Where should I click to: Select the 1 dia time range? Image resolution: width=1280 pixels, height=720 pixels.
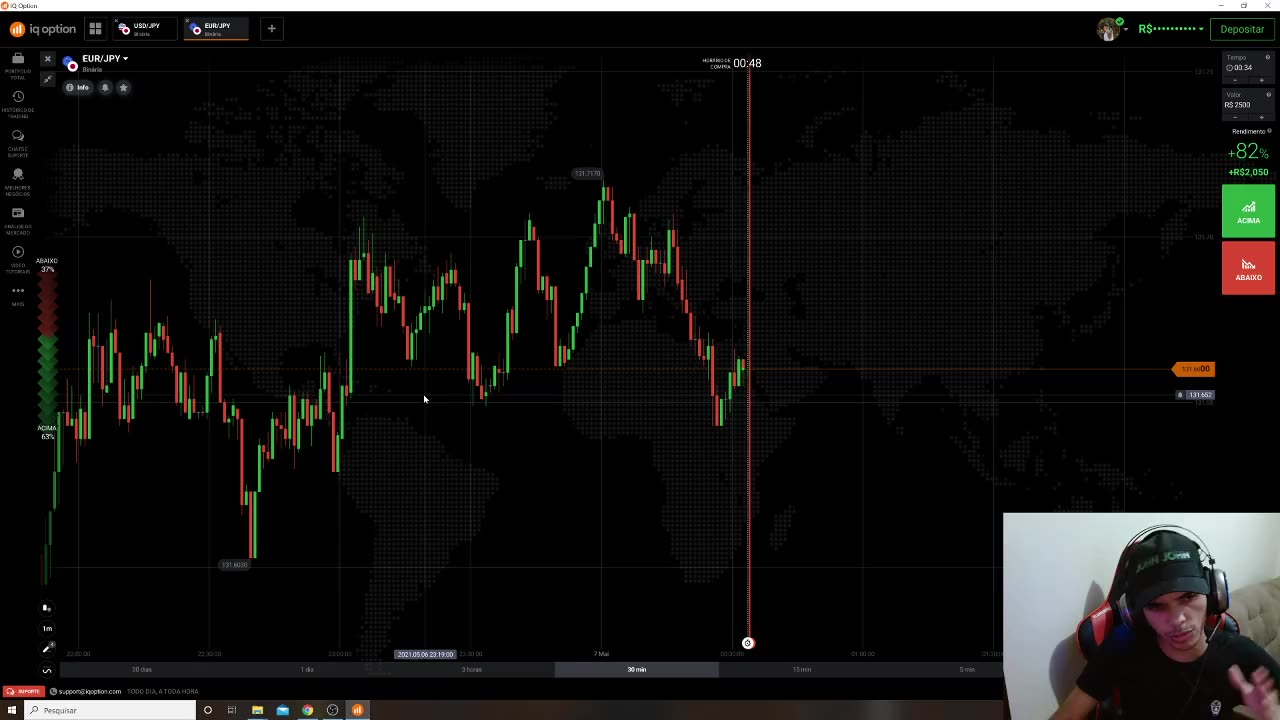coord(307,670)
